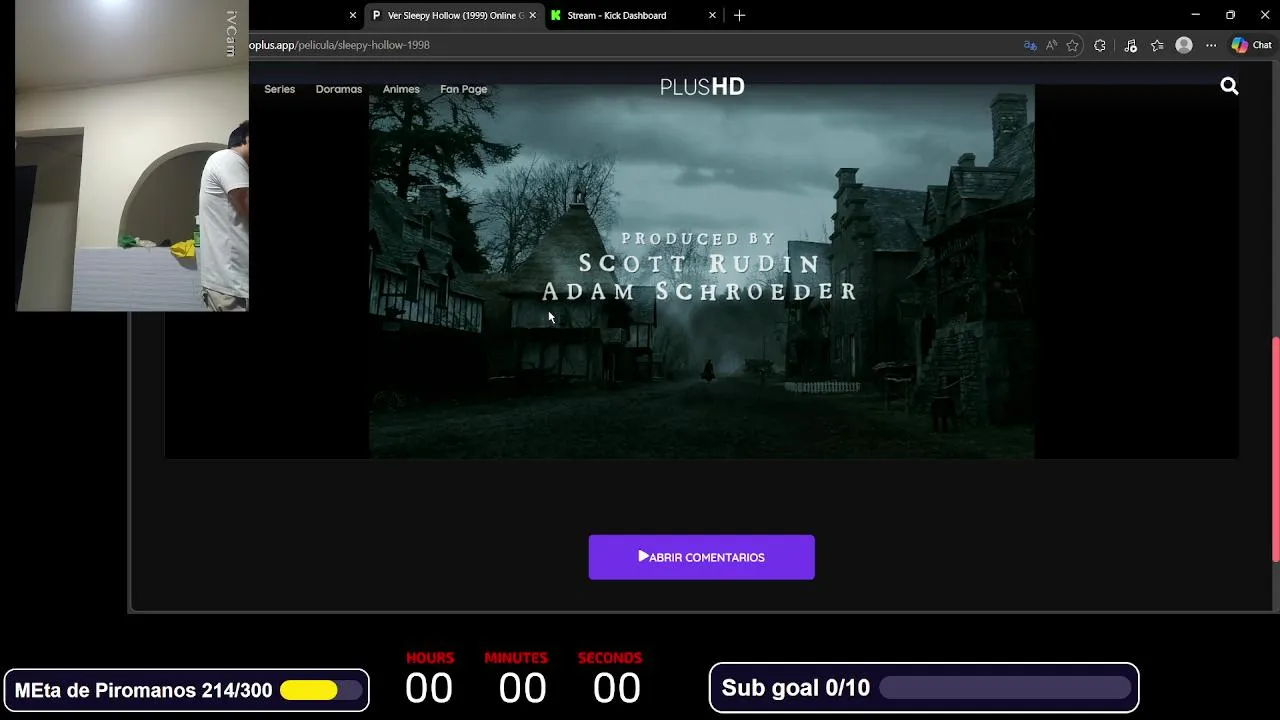Open the Fan Page menu item
1280x720 pixels.
coord(464,89)
